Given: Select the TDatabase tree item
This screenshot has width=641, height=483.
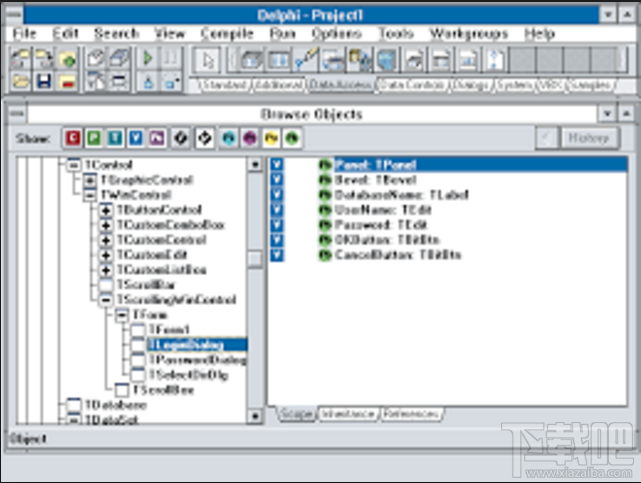Looking at the screenshot, I should click(x=115, y=405).
